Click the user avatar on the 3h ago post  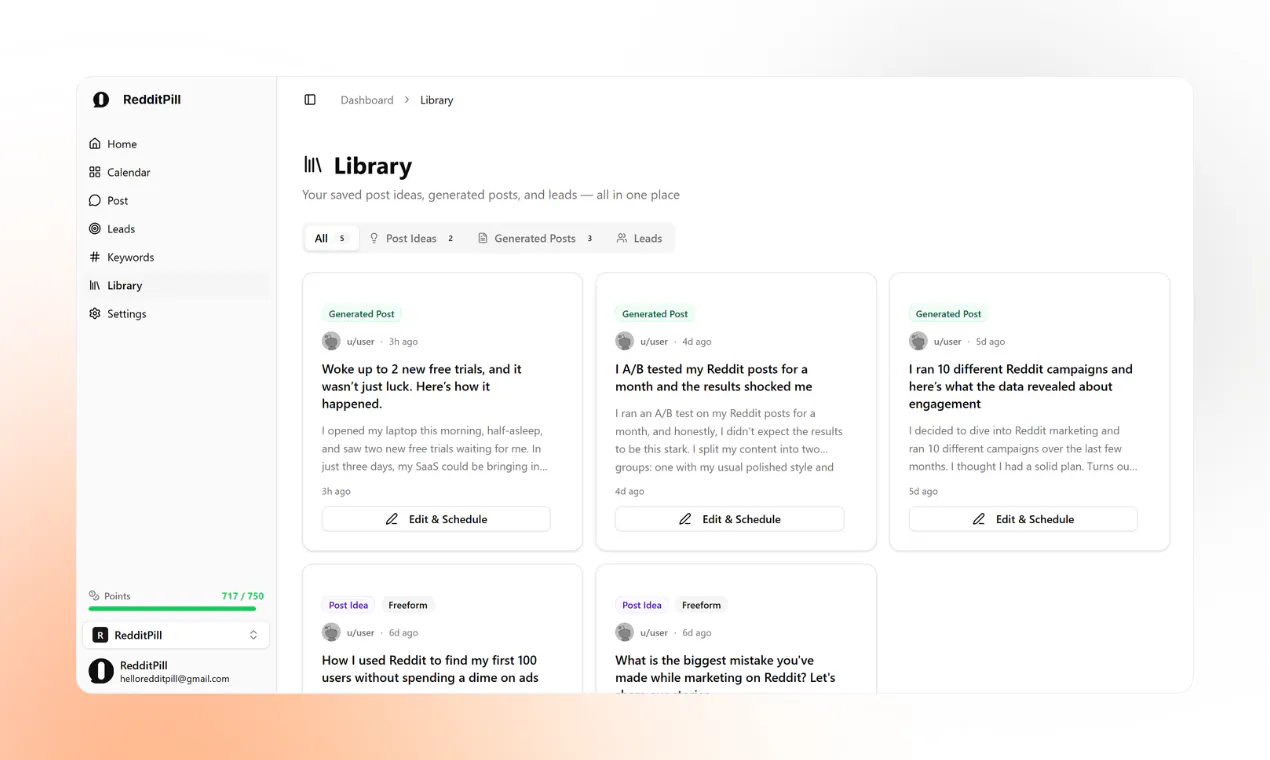pyautogui.click(x=331, y=341)
